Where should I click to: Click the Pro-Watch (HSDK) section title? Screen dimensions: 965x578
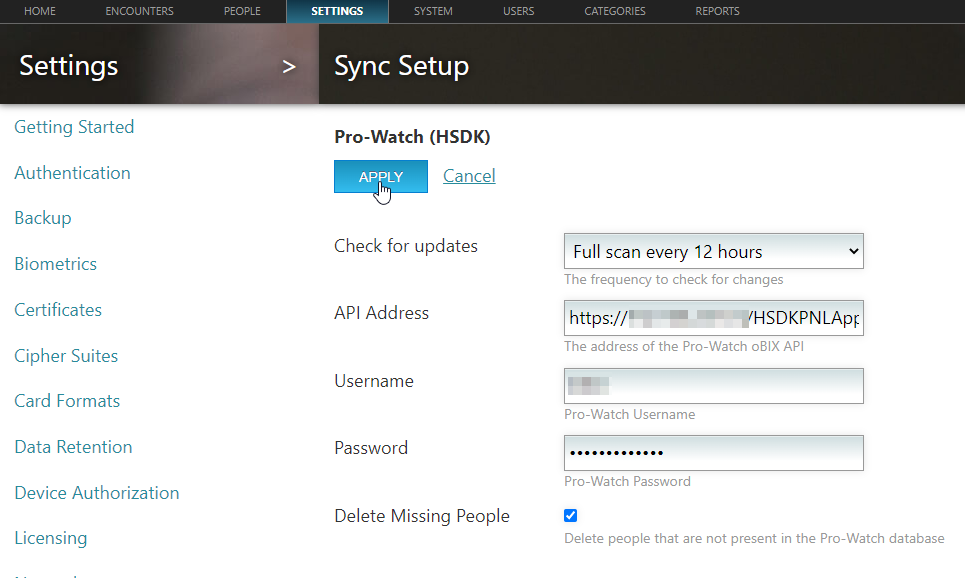tap(412, 137)
